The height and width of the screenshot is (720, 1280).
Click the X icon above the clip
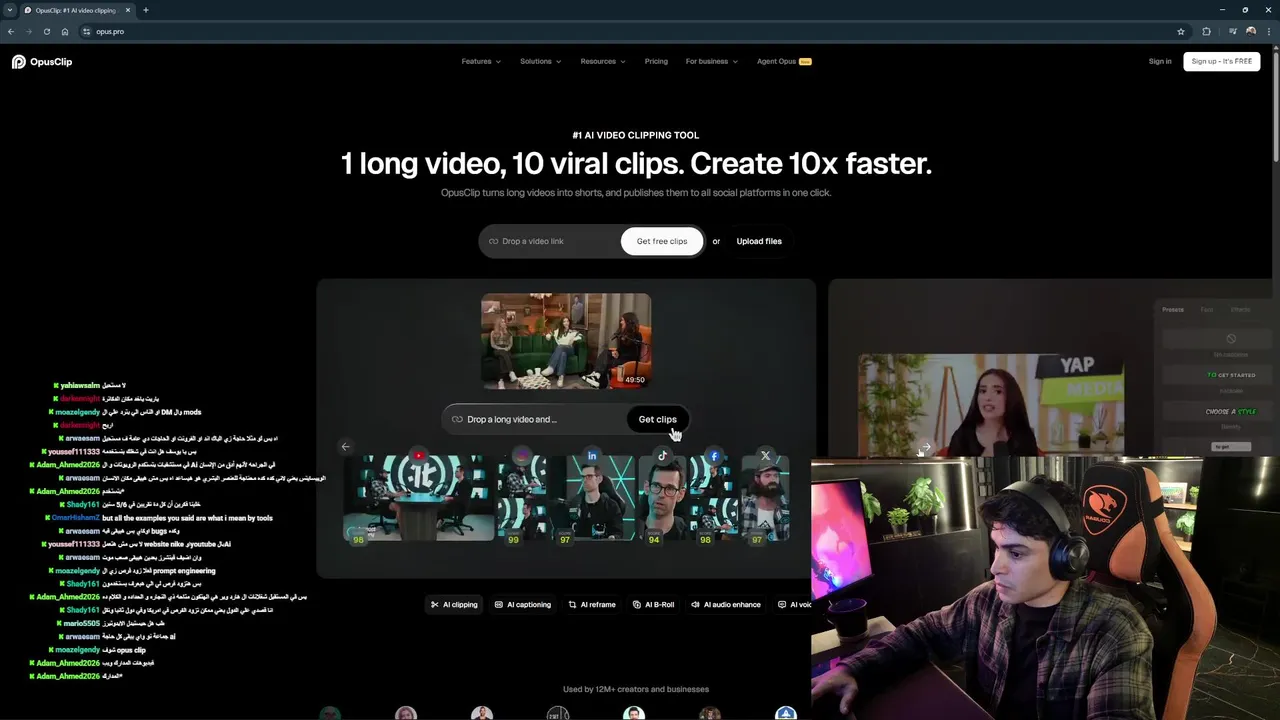pyautogui.click(x=766, y=456)
